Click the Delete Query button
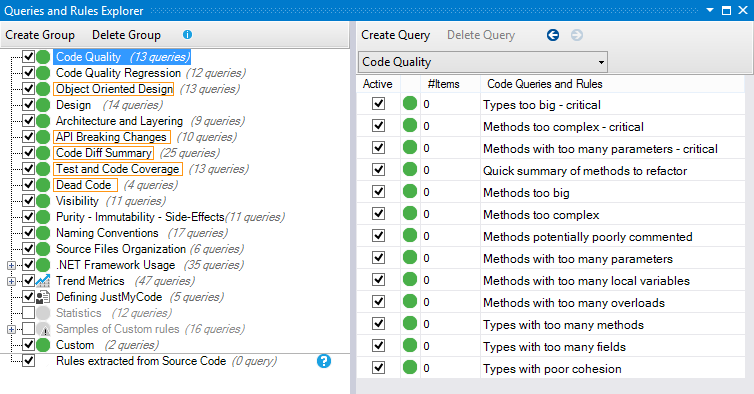This screenshot has width=754, height=394. pos(481,35)
